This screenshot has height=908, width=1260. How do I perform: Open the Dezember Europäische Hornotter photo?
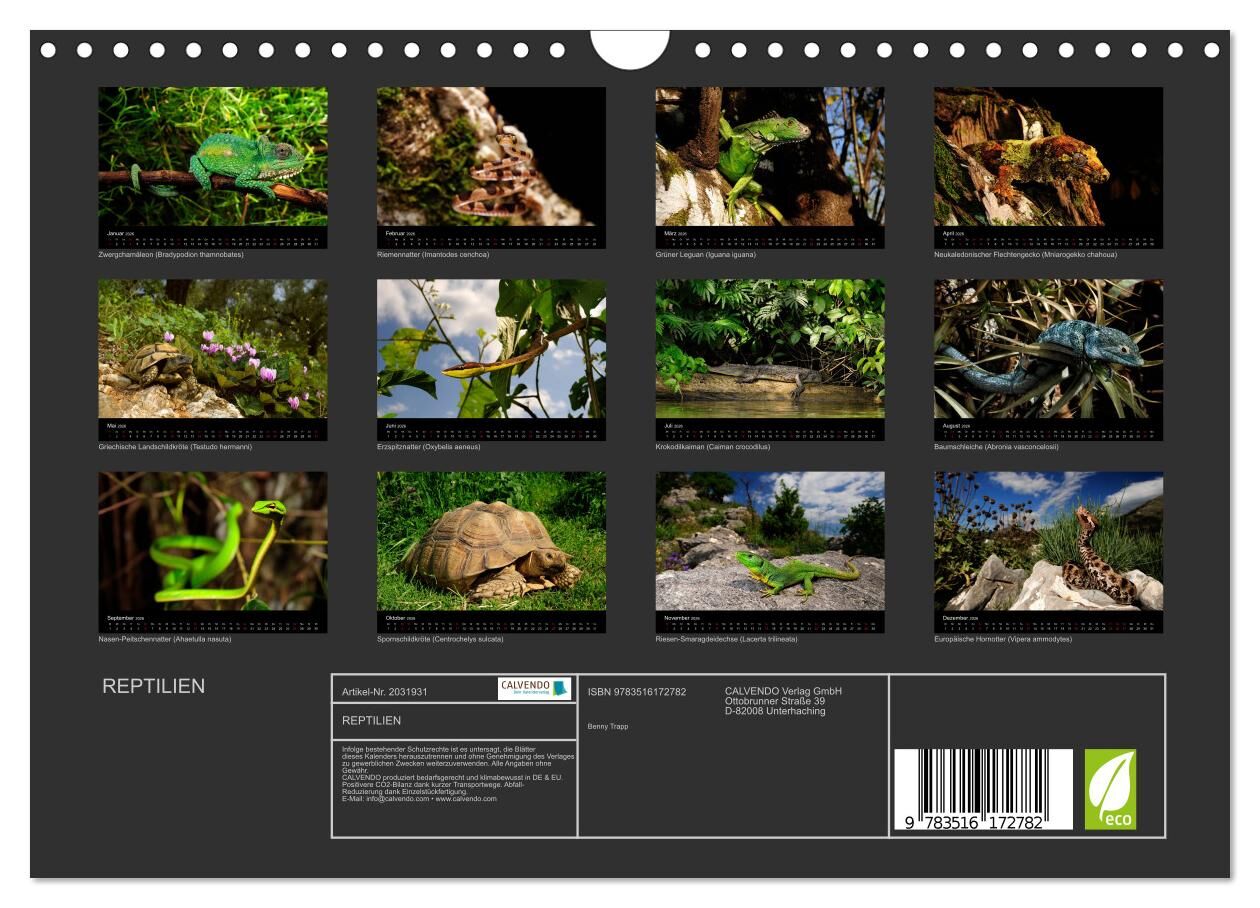click(x=1048, y=541)
